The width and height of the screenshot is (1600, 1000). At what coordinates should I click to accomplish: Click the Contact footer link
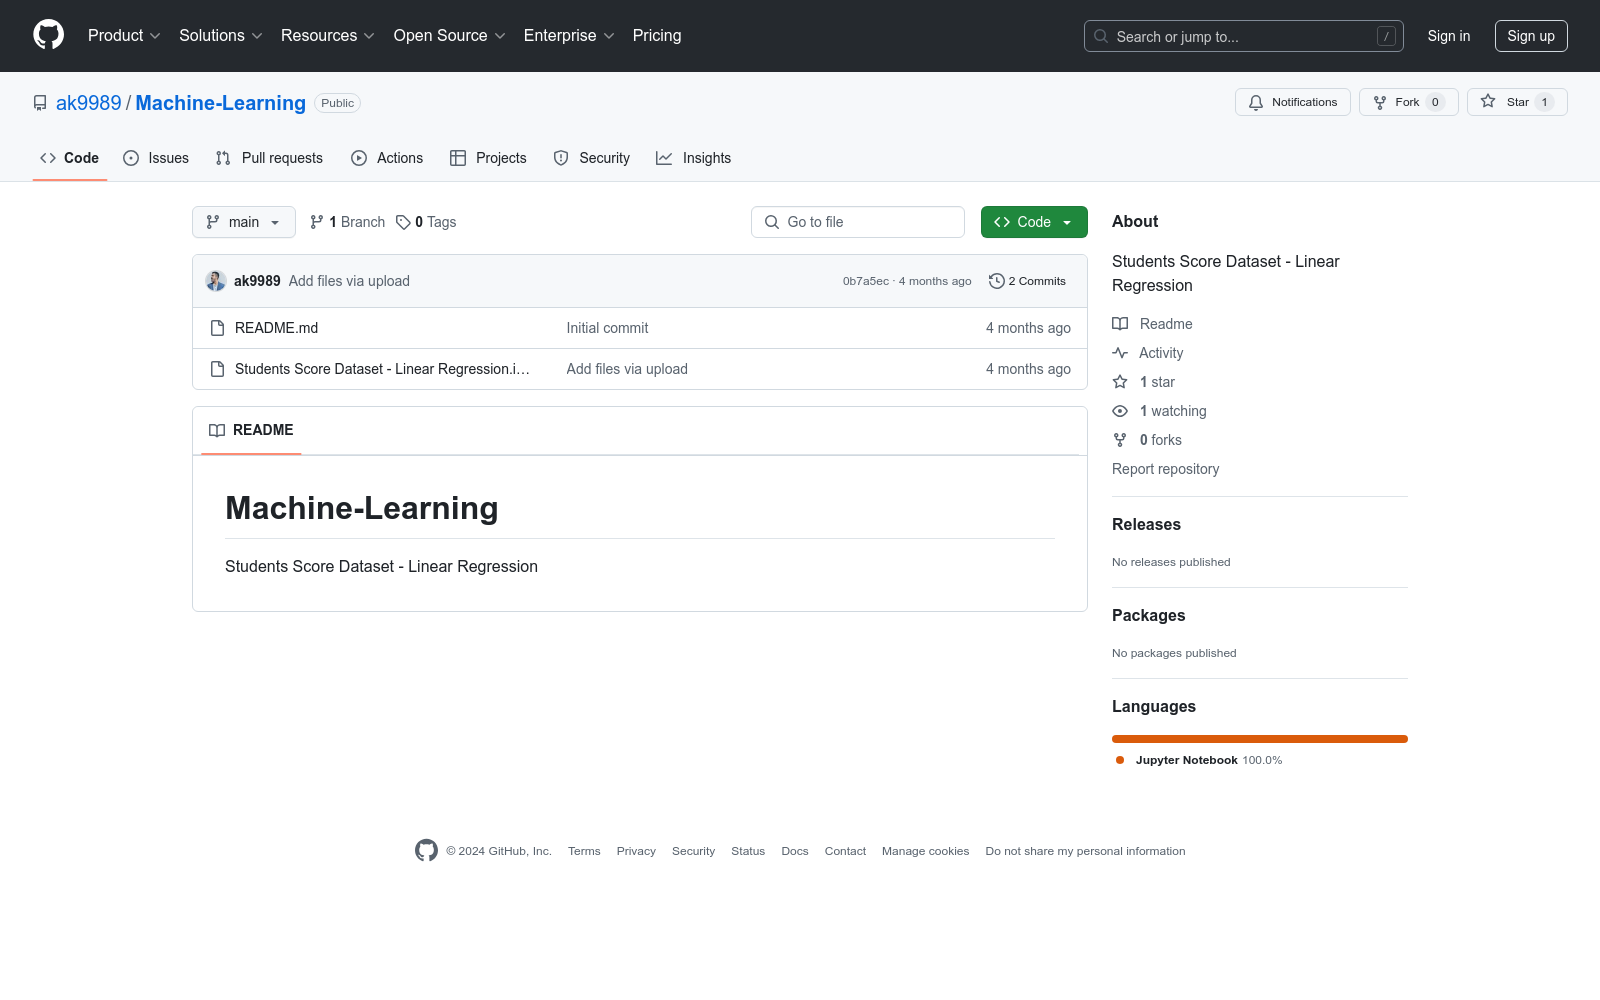click(x=845, y=851)
